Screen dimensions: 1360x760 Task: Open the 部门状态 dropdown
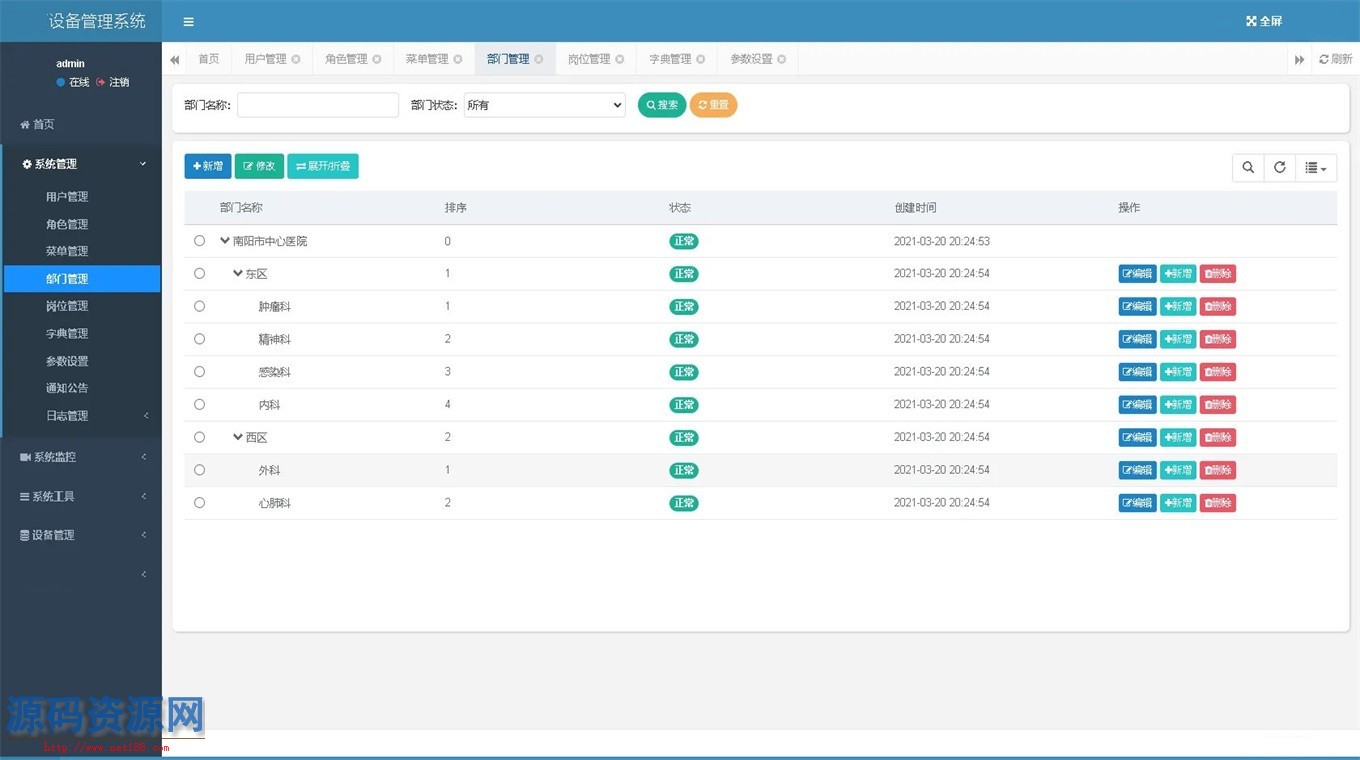point(545,105)
